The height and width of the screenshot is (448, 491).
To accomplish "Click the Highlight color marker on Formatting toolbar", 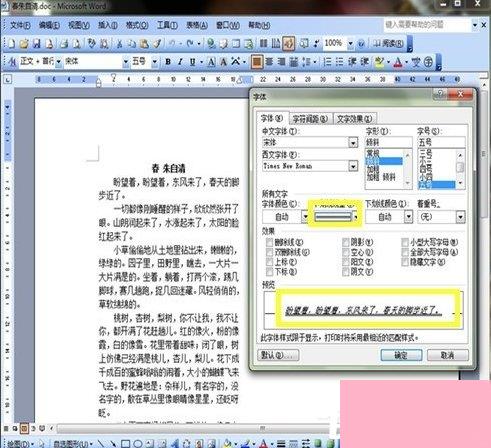I will (379, 62).
